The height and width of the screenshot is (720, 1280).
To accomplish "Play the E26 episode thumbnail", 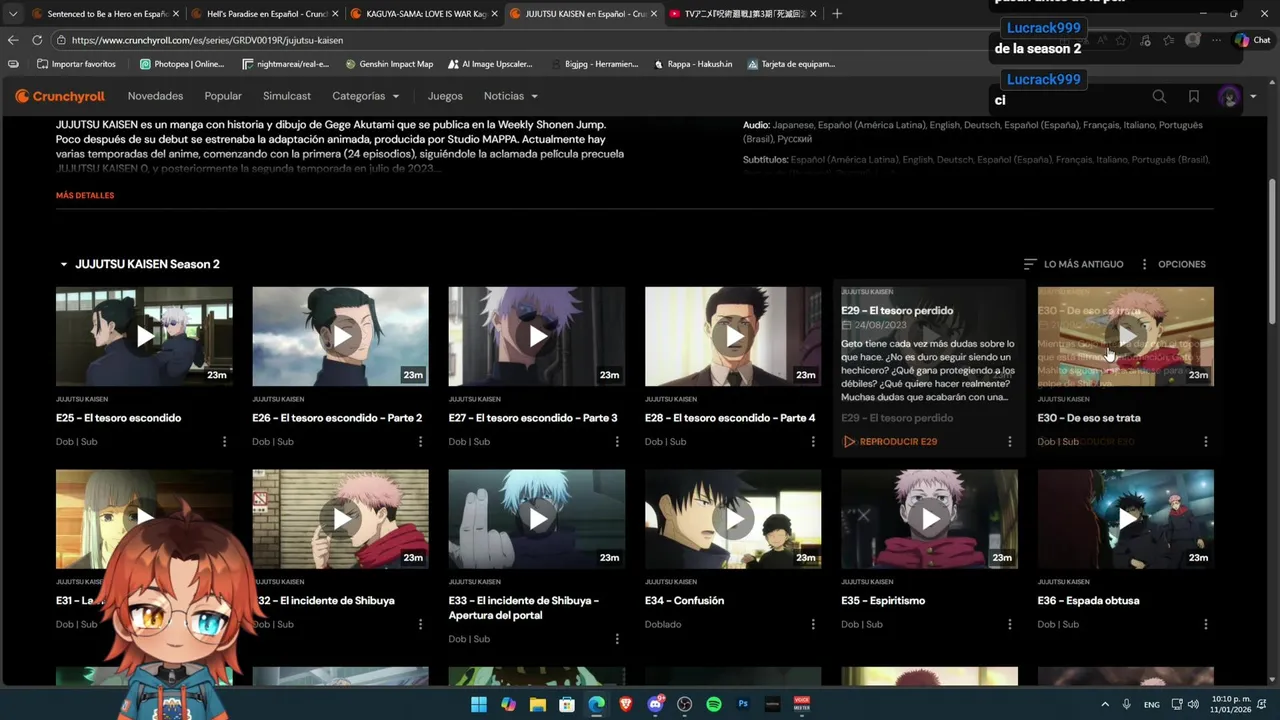I will pos(341,336).
